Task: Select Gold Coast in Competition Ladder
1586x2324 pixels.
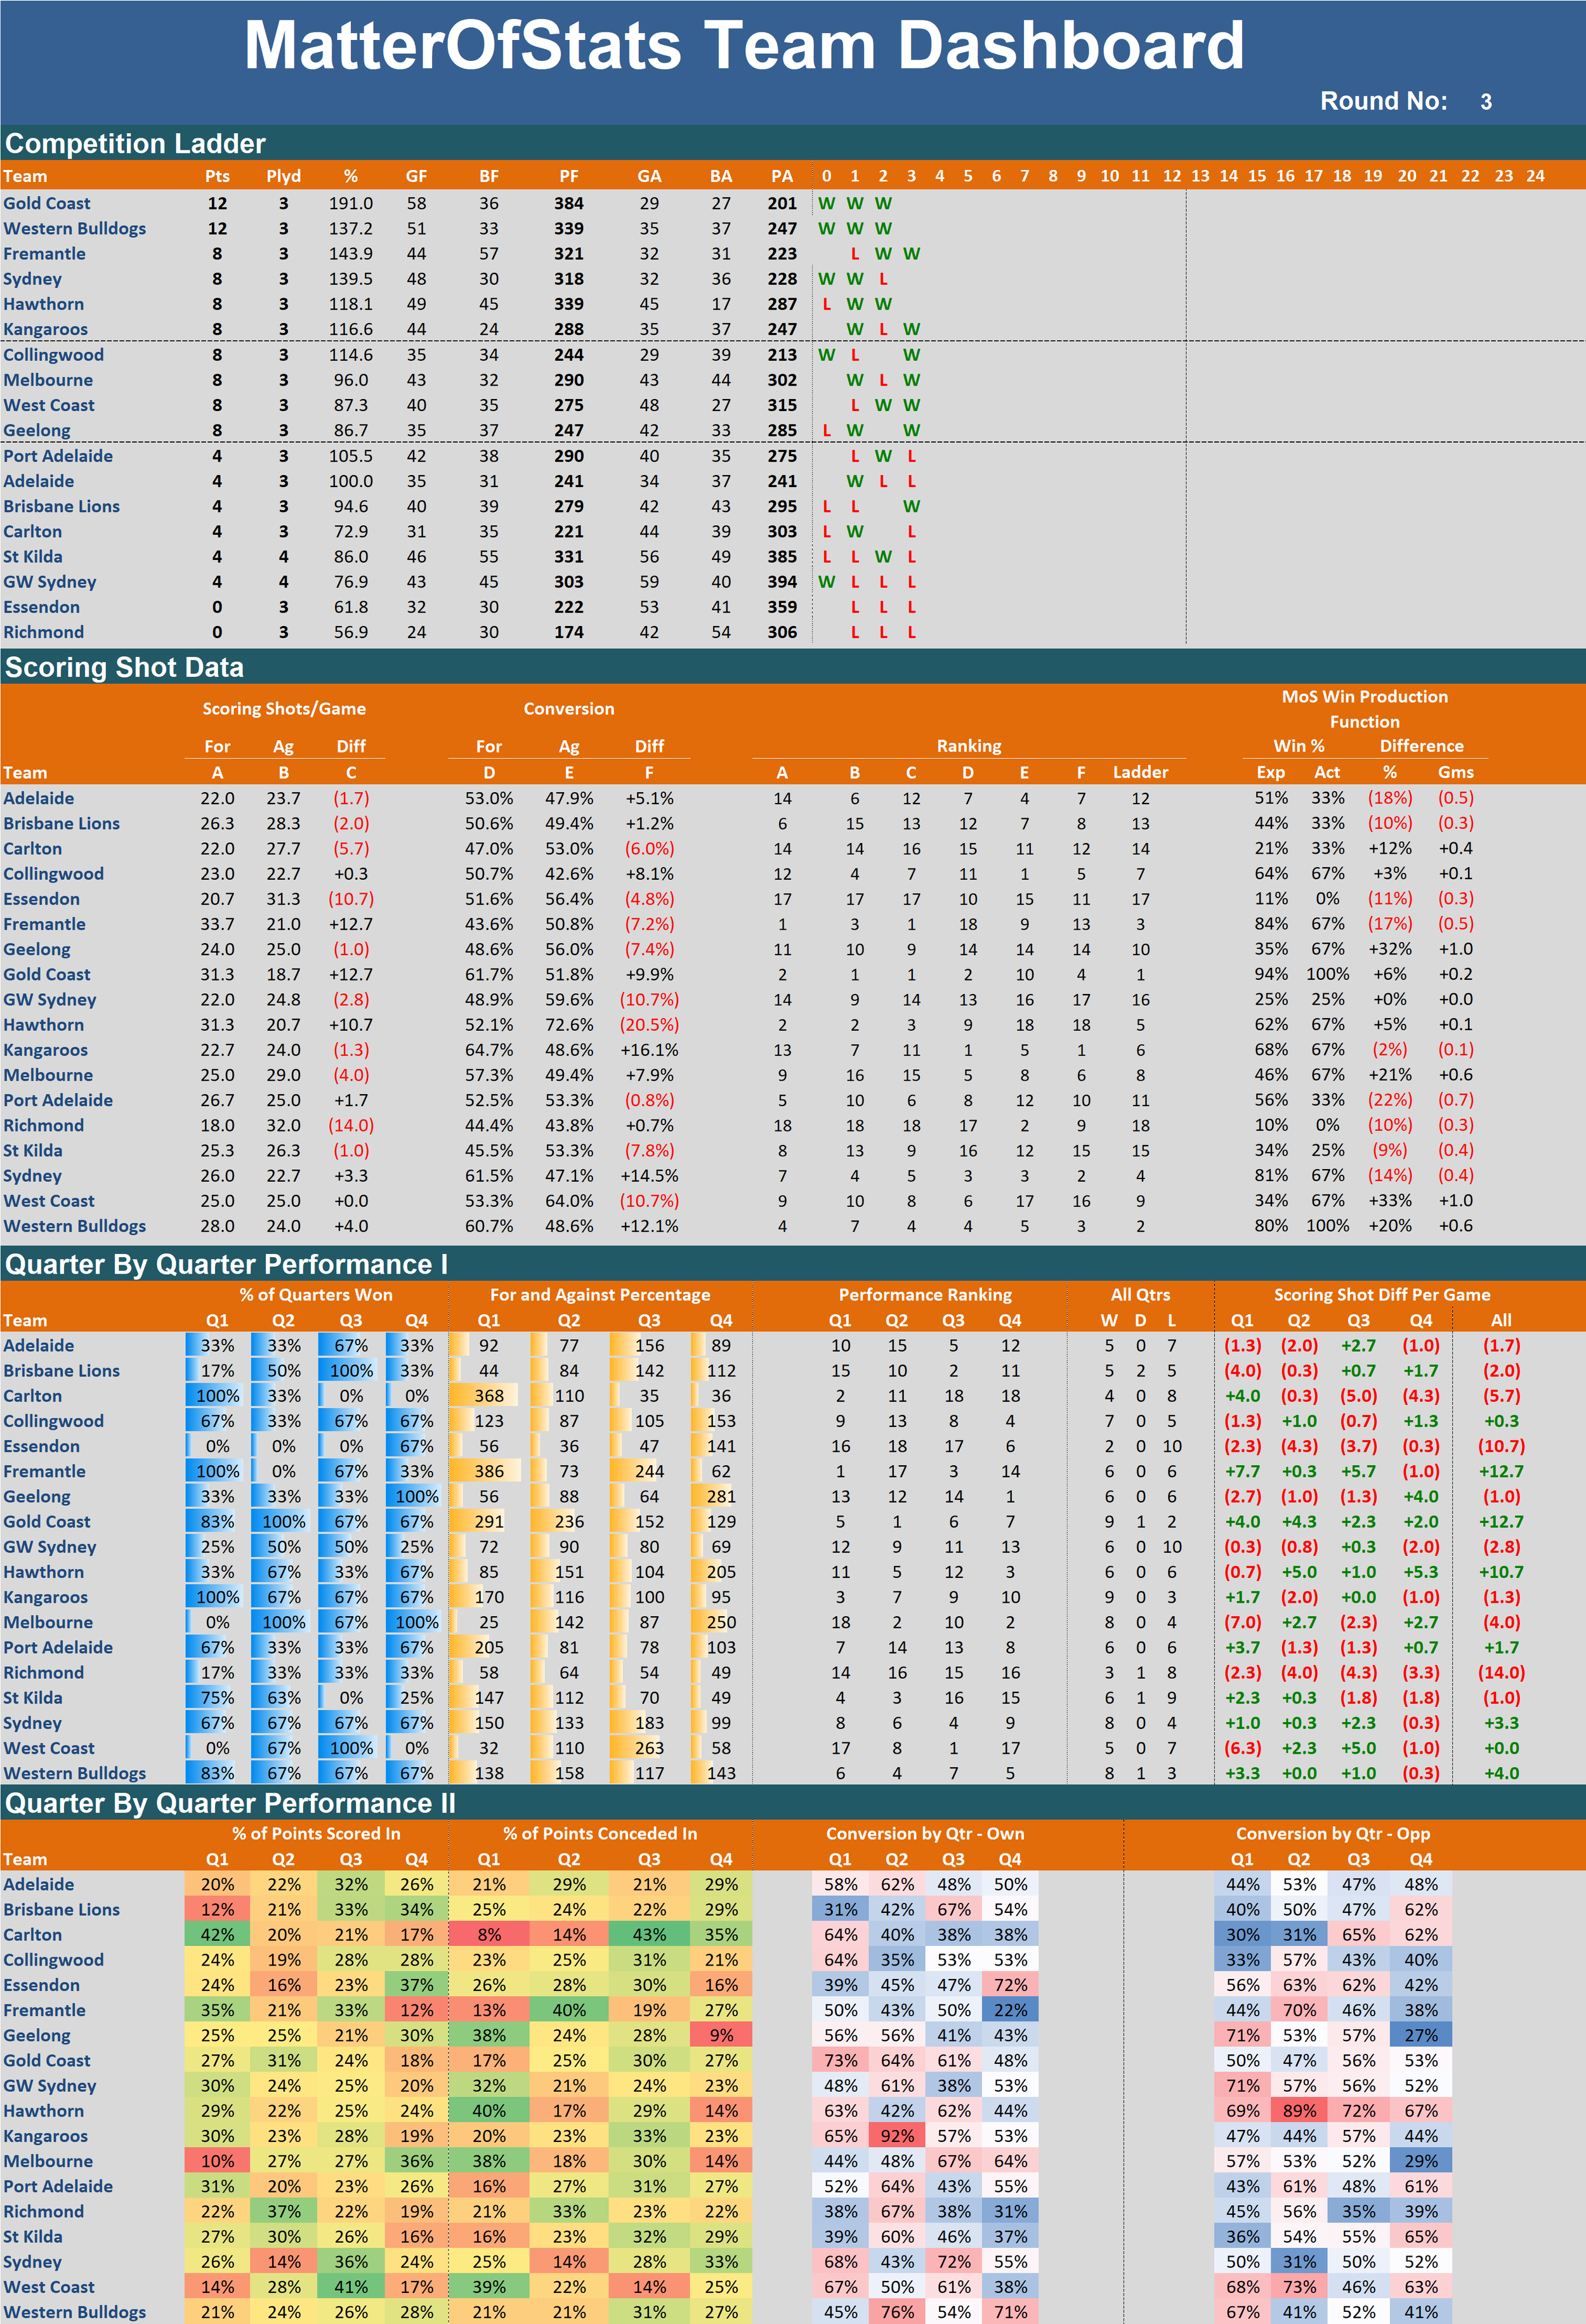Action: pos(47,203)
